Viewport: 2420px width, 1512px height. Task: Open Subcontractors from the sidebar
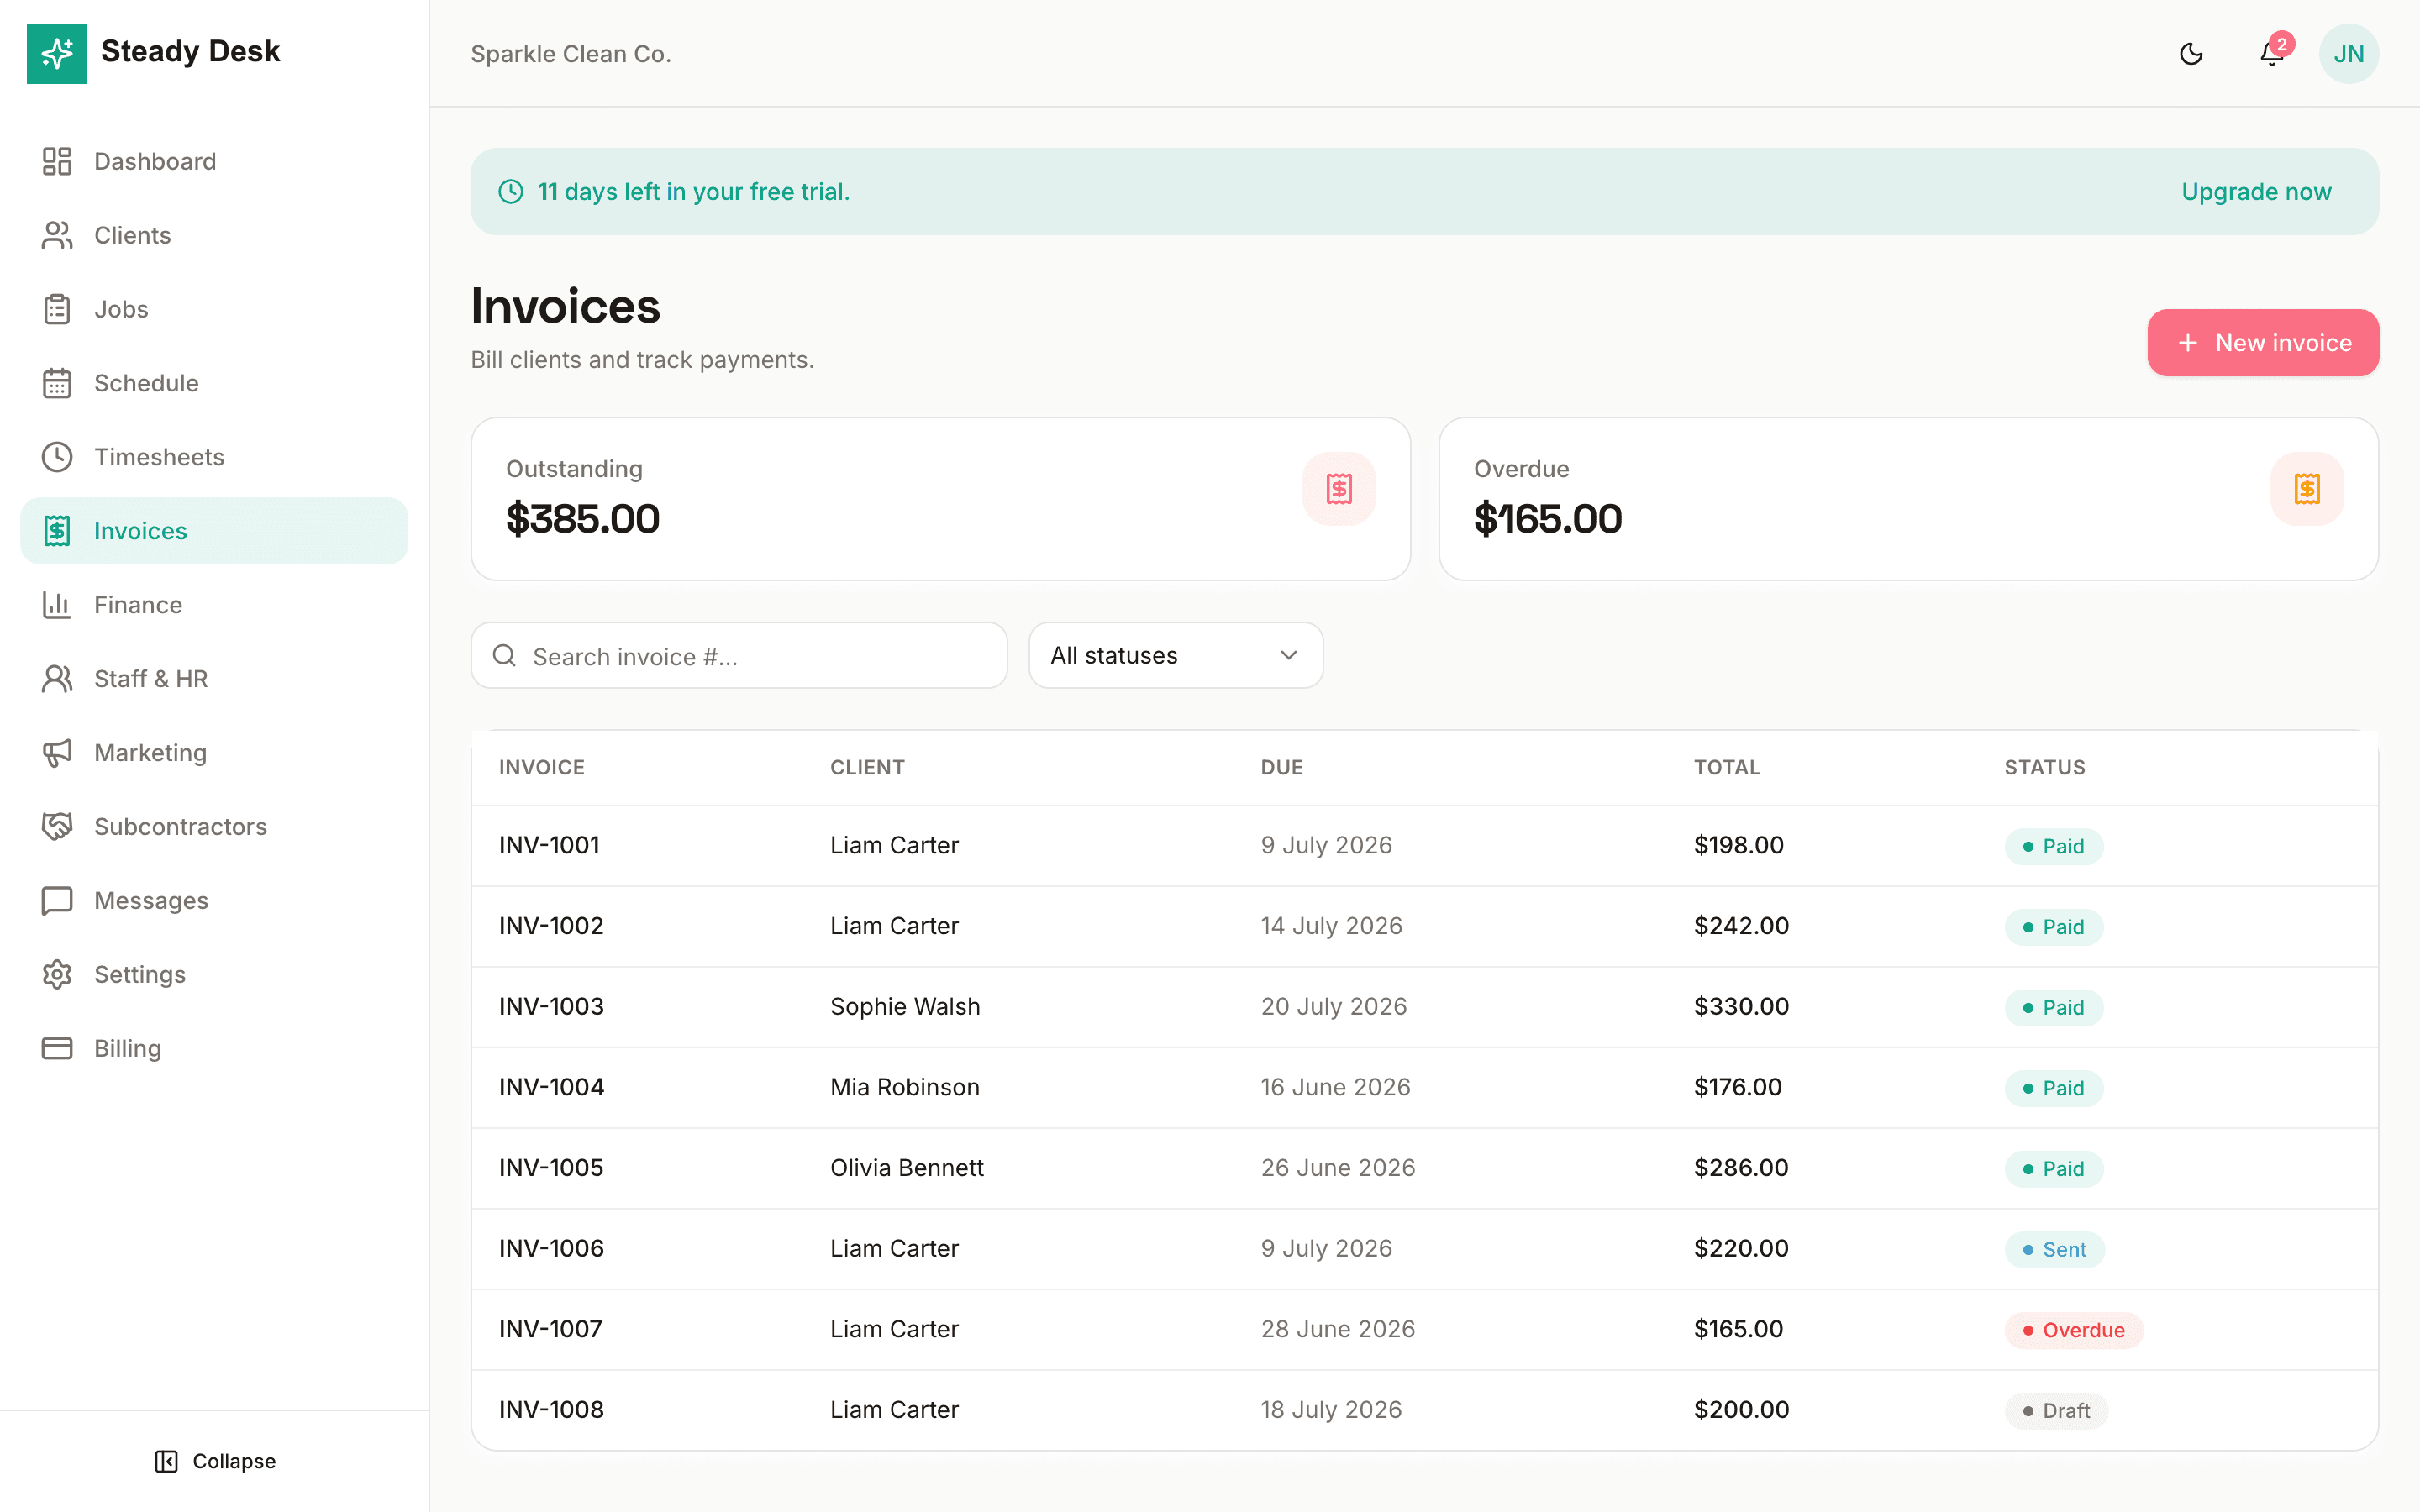pyautogui.click(x=214, y=827)
